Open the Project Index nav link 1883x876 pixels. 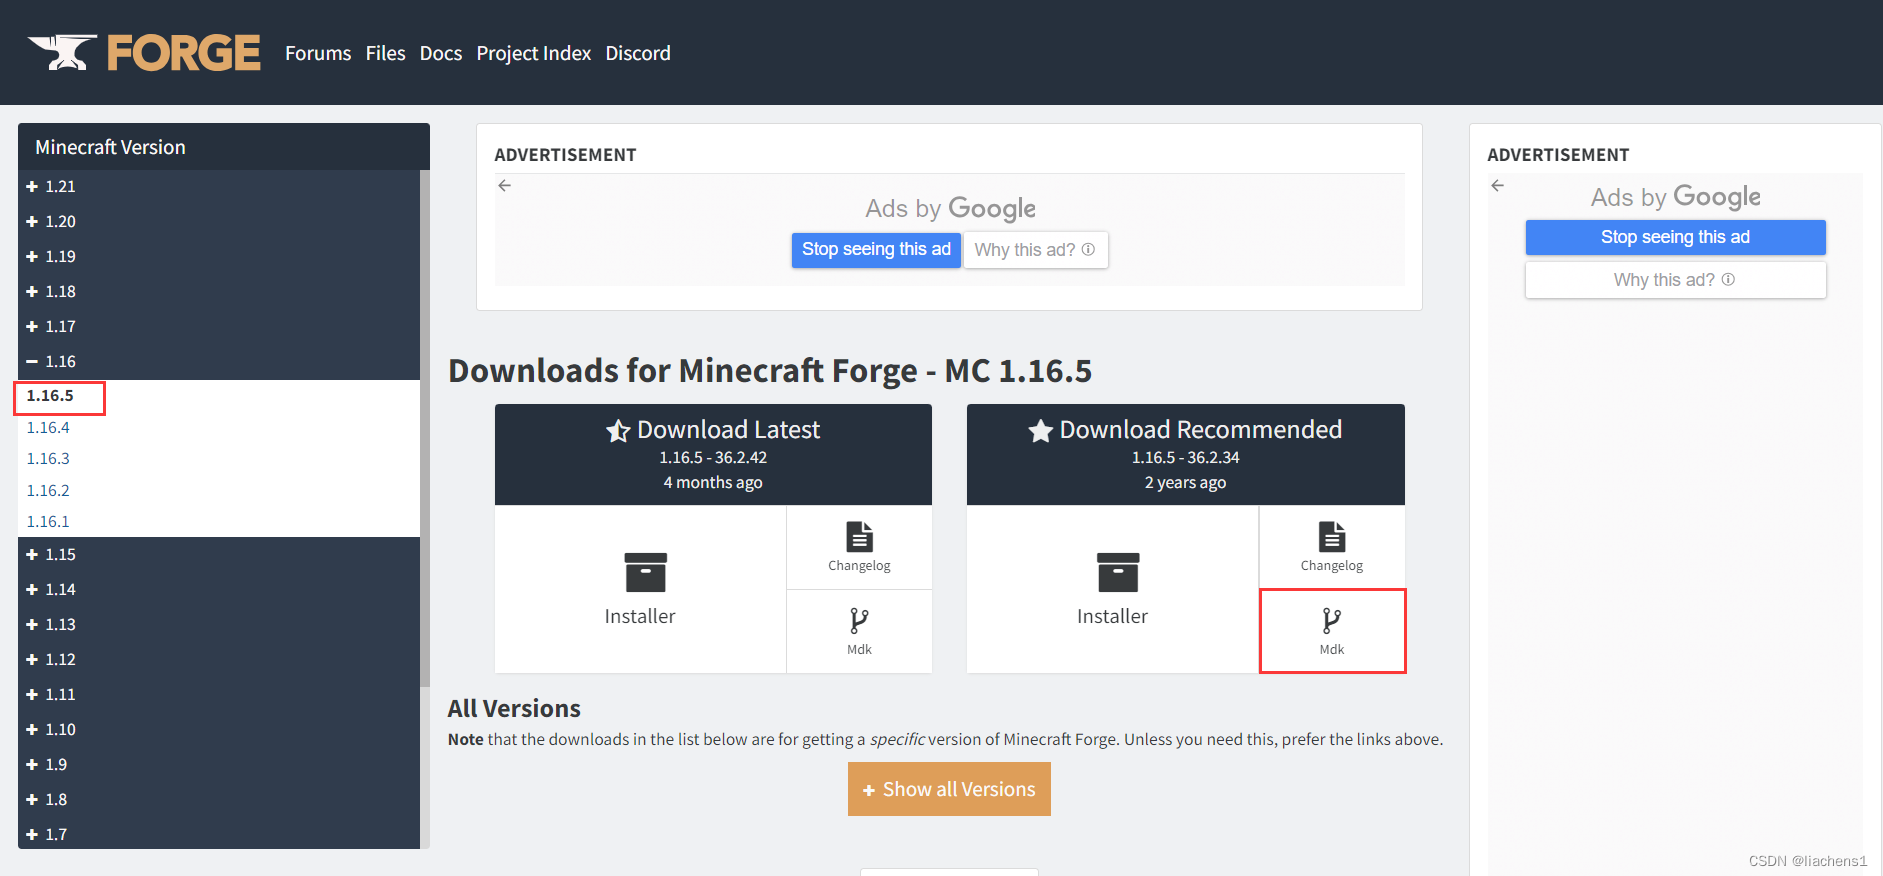click(x=533, y=53)
